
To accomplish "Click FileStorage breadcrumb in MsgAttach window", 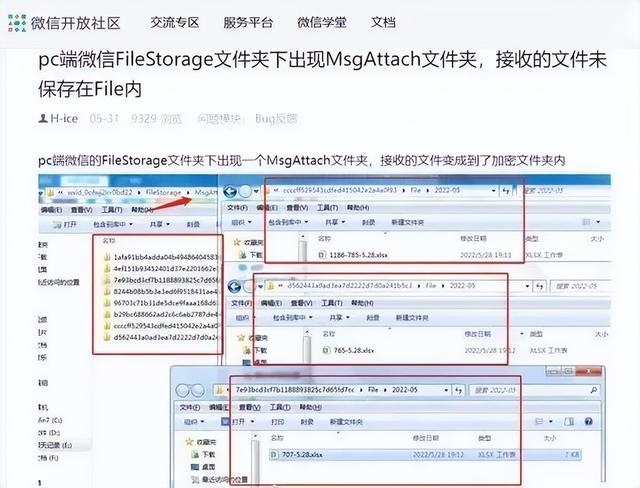I will coord(163,192).
